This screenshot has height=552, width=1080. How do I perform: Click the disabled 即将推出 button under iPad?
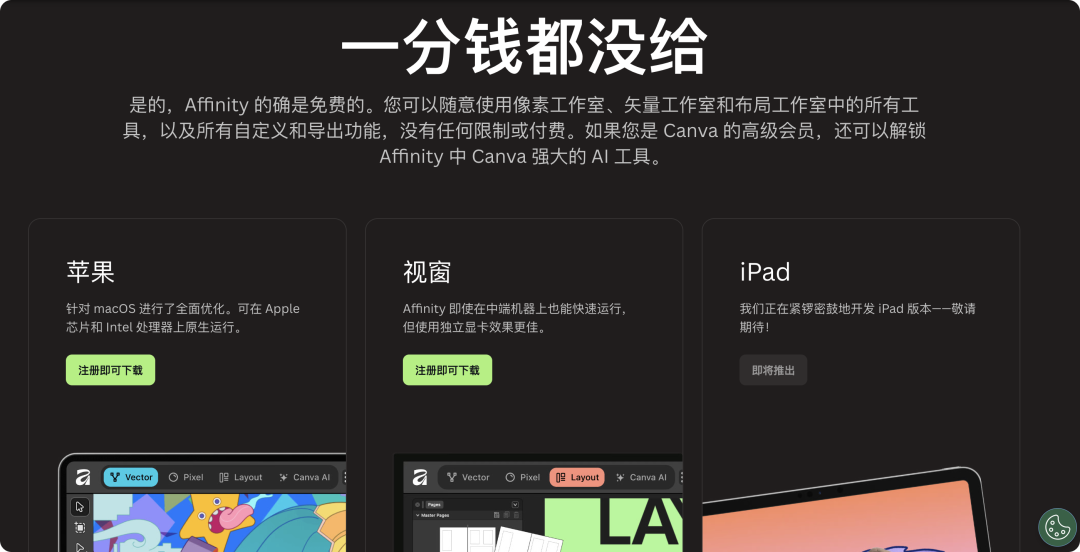(x=773, y=370)
